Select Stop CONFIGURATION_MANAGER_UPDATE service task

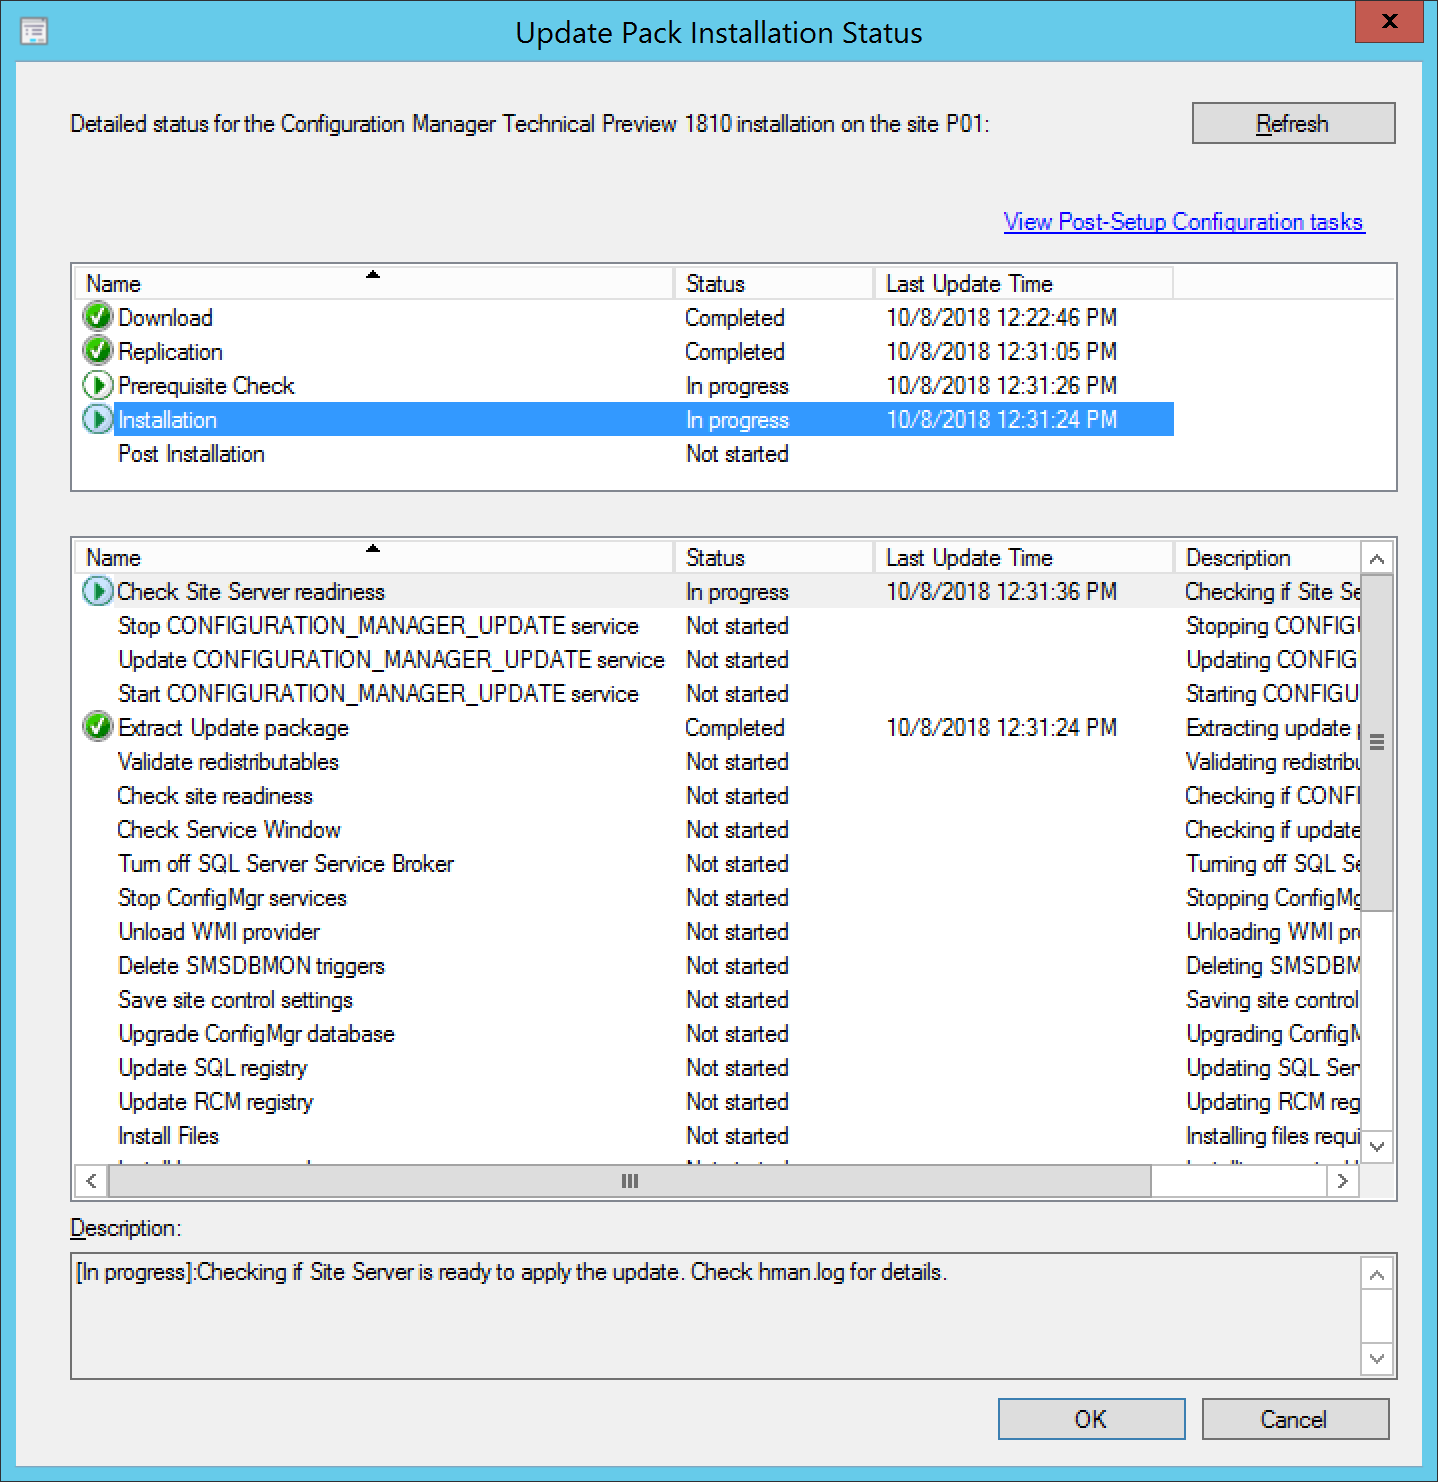pyautogui.click(x=718, y=626)
